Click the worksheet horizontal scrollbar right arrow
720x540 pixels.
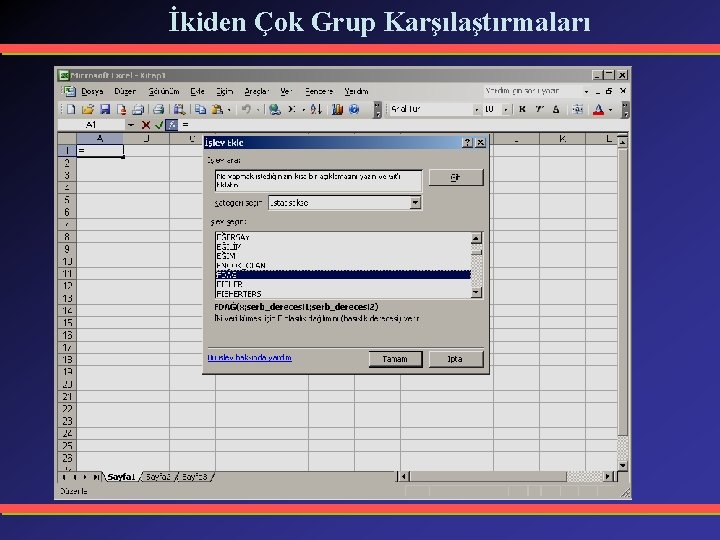[608, 477]
